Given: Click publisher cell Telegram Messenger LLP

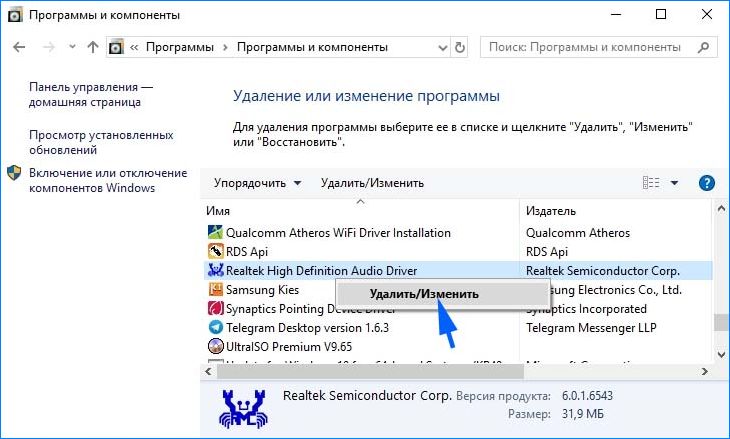Looking at the screenshot, I should pos(591,328).
